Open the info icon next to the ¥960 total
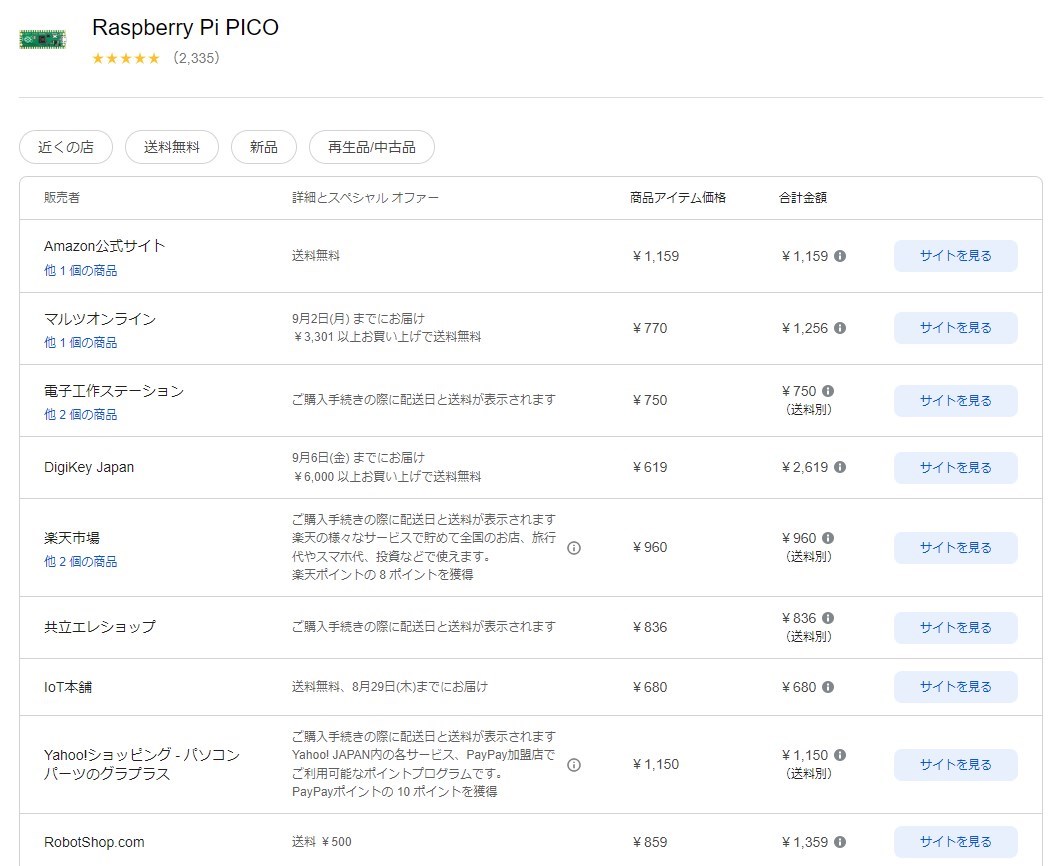Screen dimensions: 1064x866 (828, 538)
